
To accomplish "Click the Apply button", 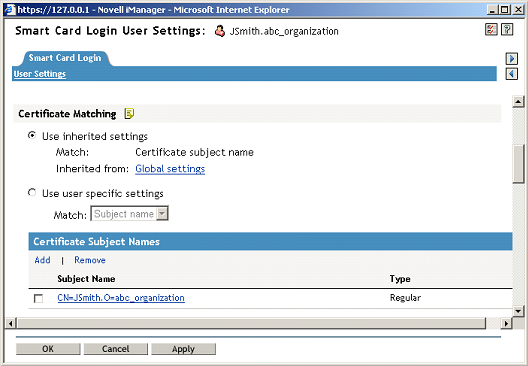I will 184,349.
